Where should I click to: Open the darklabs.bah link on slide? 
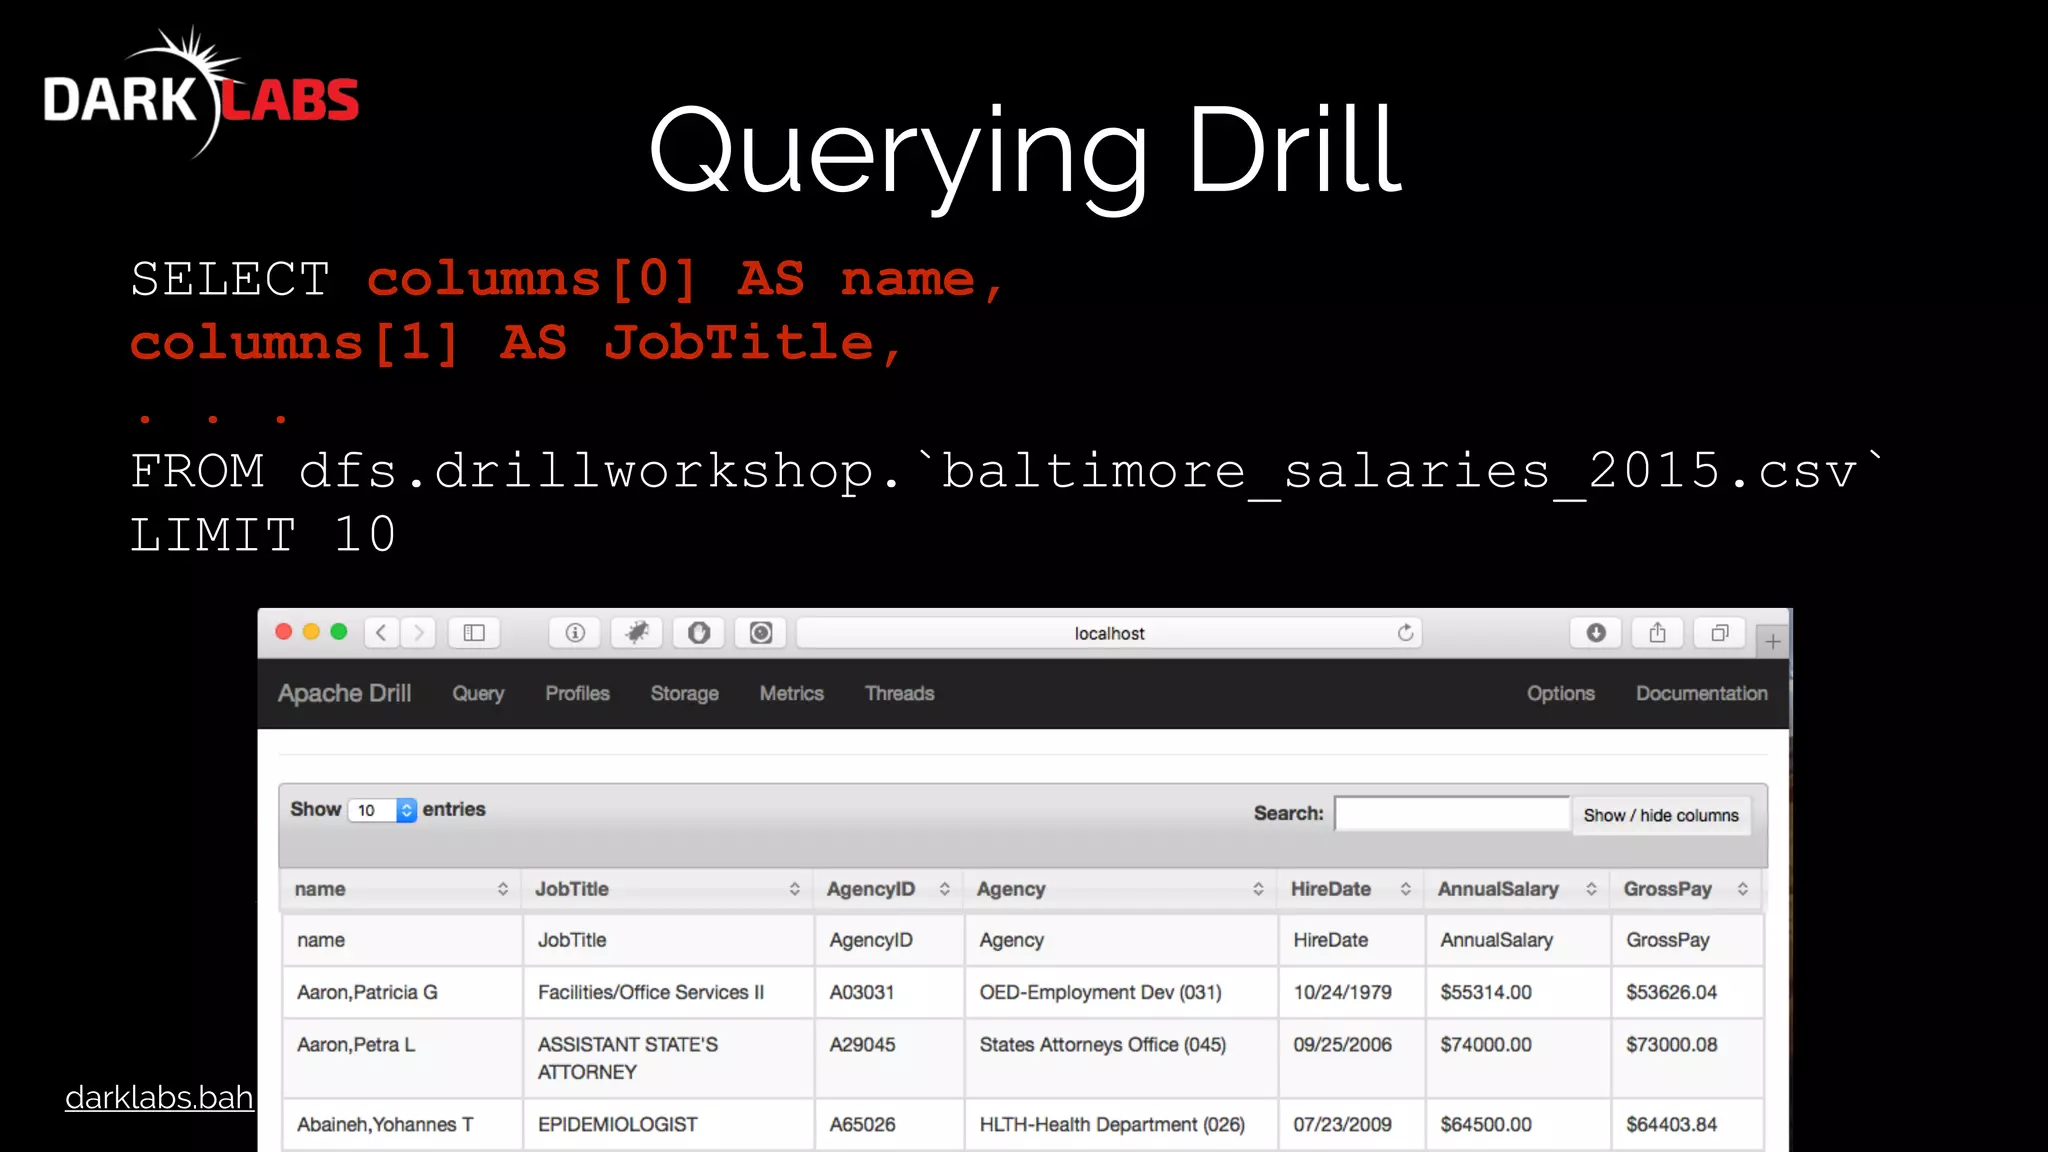159,1098
